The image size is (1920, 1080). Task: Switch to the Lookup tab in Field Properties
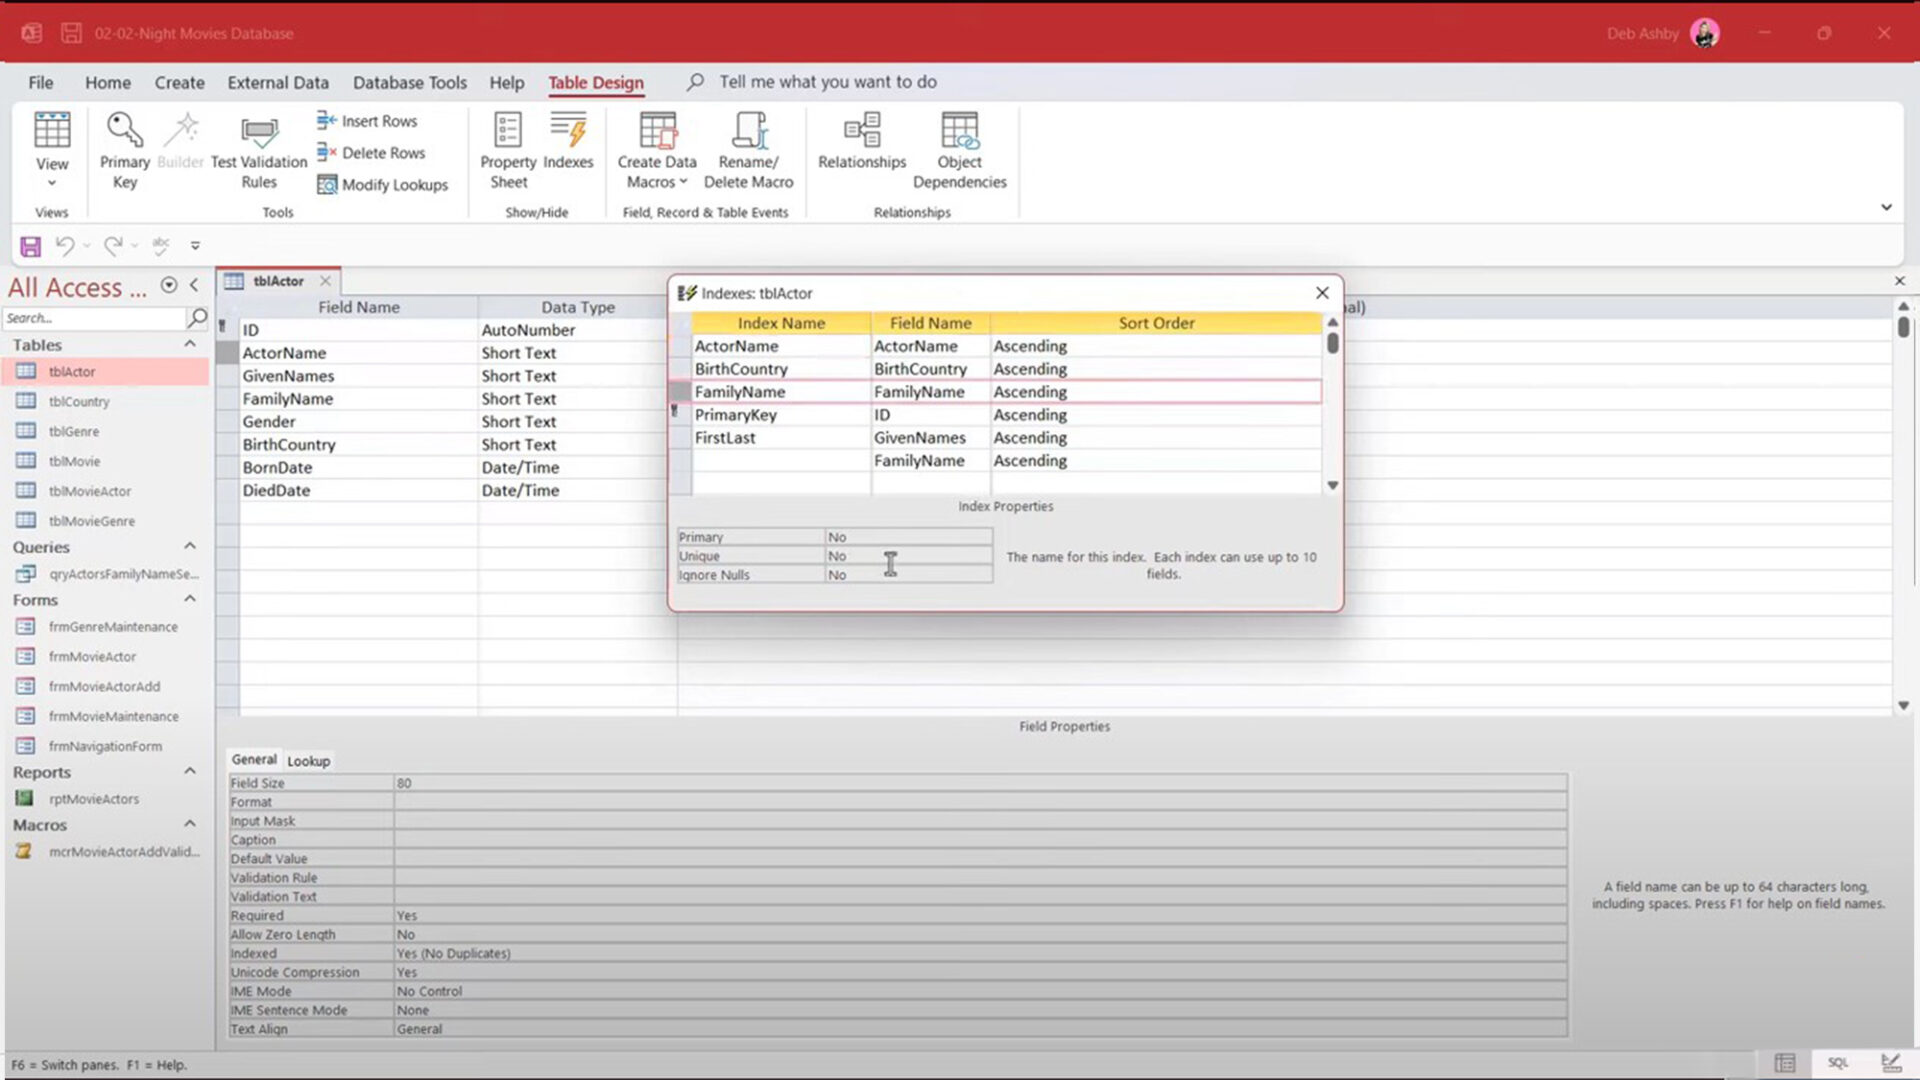308,761
